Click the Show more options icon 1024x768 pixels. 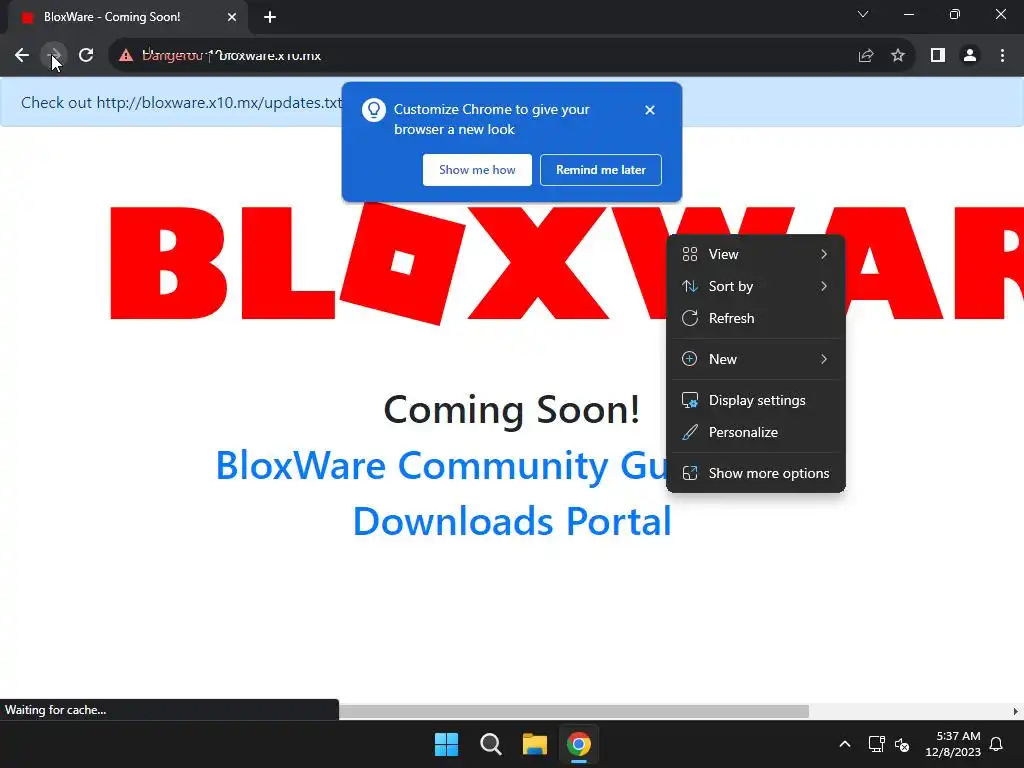tap(690, 473)
